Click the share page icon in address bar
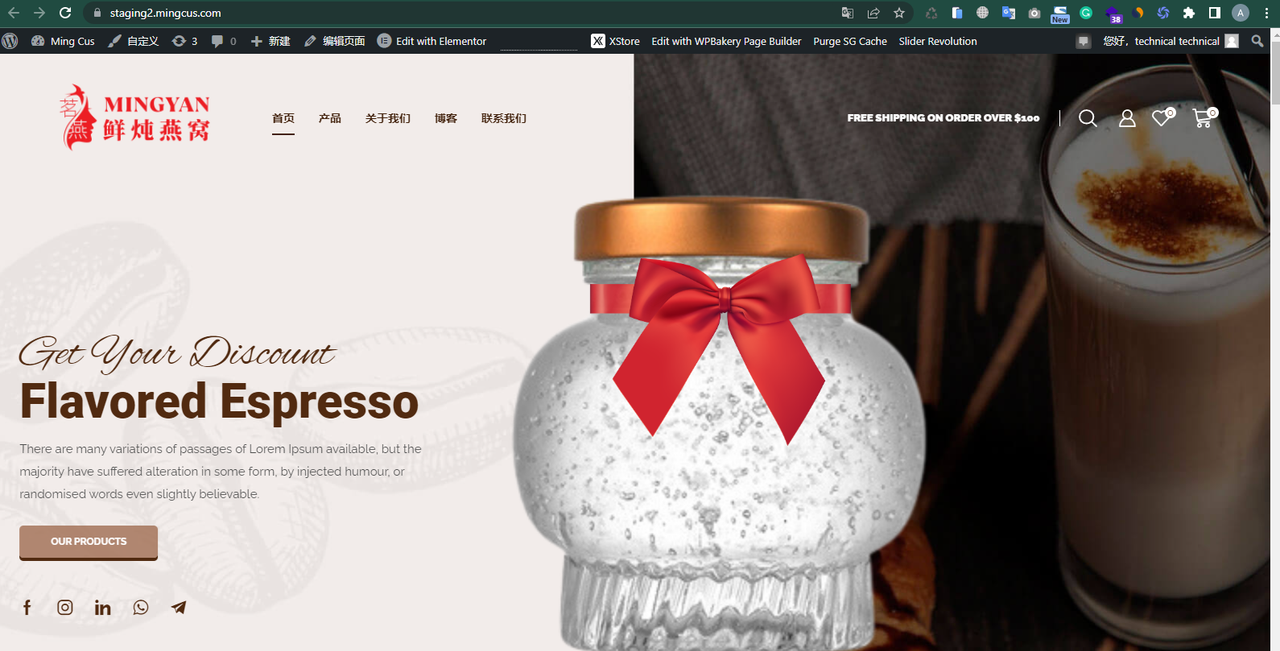 873,13
